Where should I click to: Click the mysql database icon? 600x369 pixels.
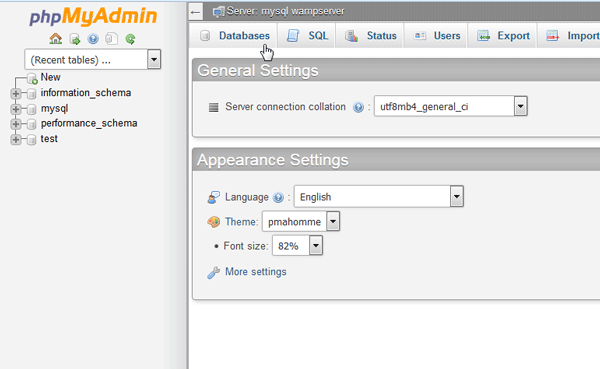pos(32,109)
